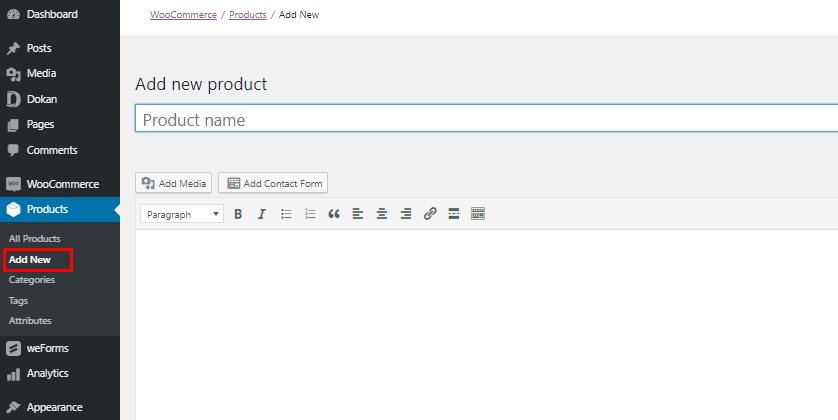
Task: Open the WooCommerce sidebar menu
Action: coord(62,184)
